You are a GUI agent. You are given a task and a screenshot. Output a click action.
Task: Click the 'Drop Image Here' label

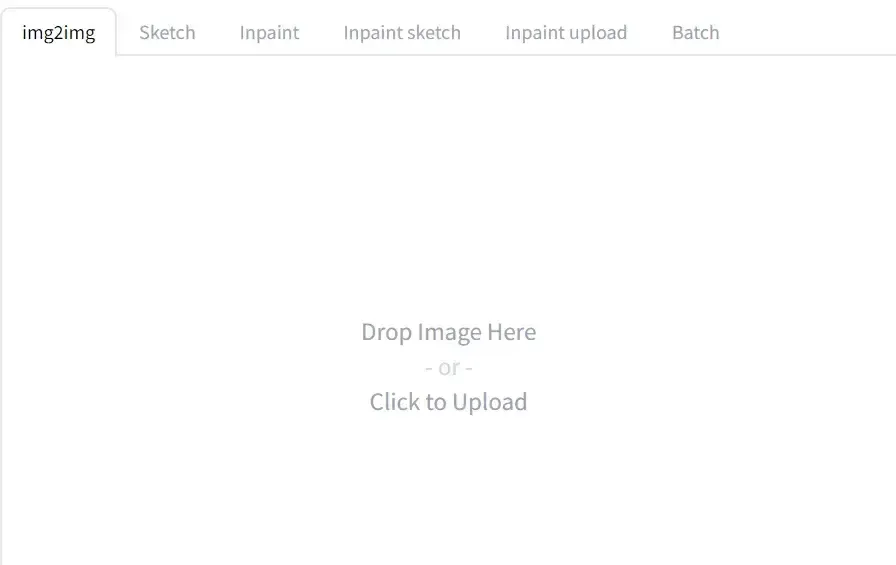449,332
